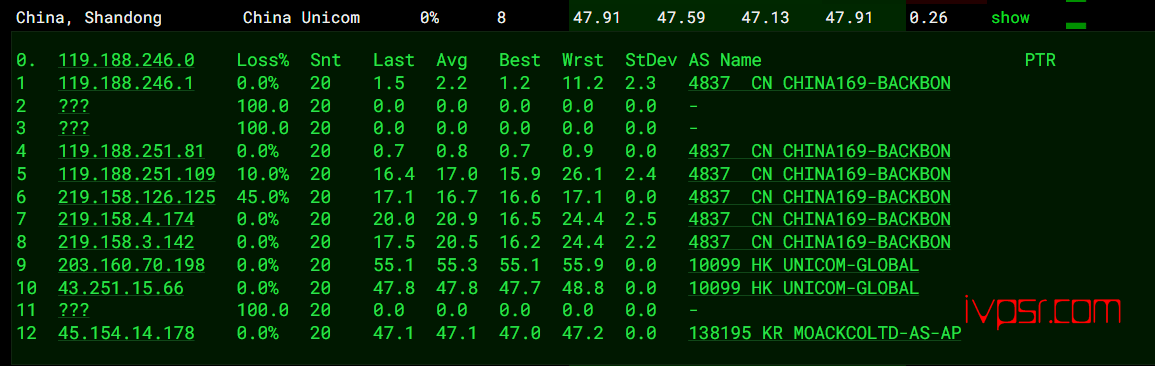Open IP link 119.188.251.81

click(x=131, y=152)
